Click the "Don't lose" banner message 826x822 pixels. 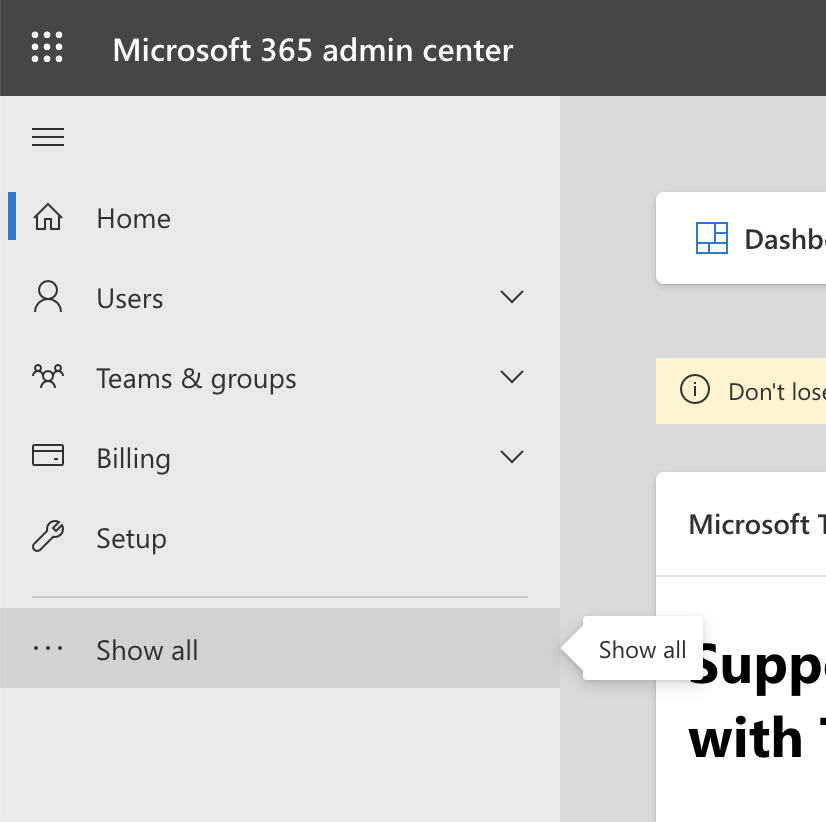tap(777, 392)
